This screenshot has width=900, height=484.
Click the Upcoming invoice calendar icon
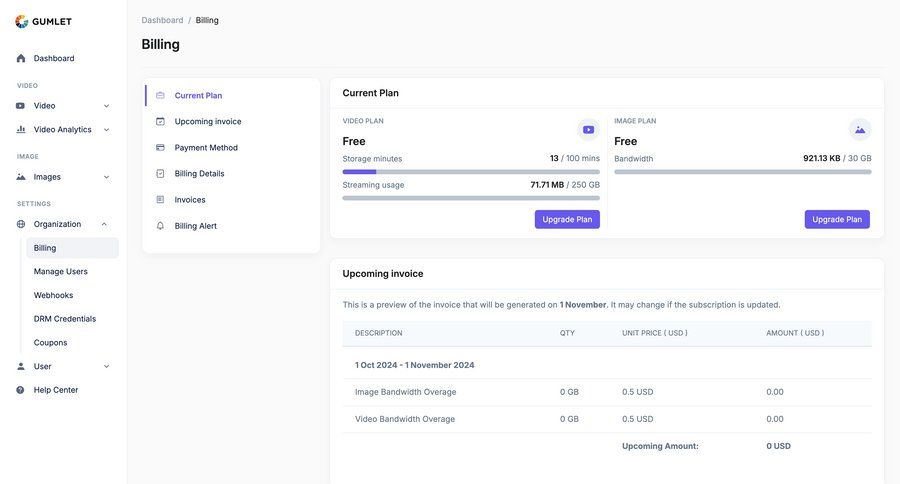(x=160, y=122)
